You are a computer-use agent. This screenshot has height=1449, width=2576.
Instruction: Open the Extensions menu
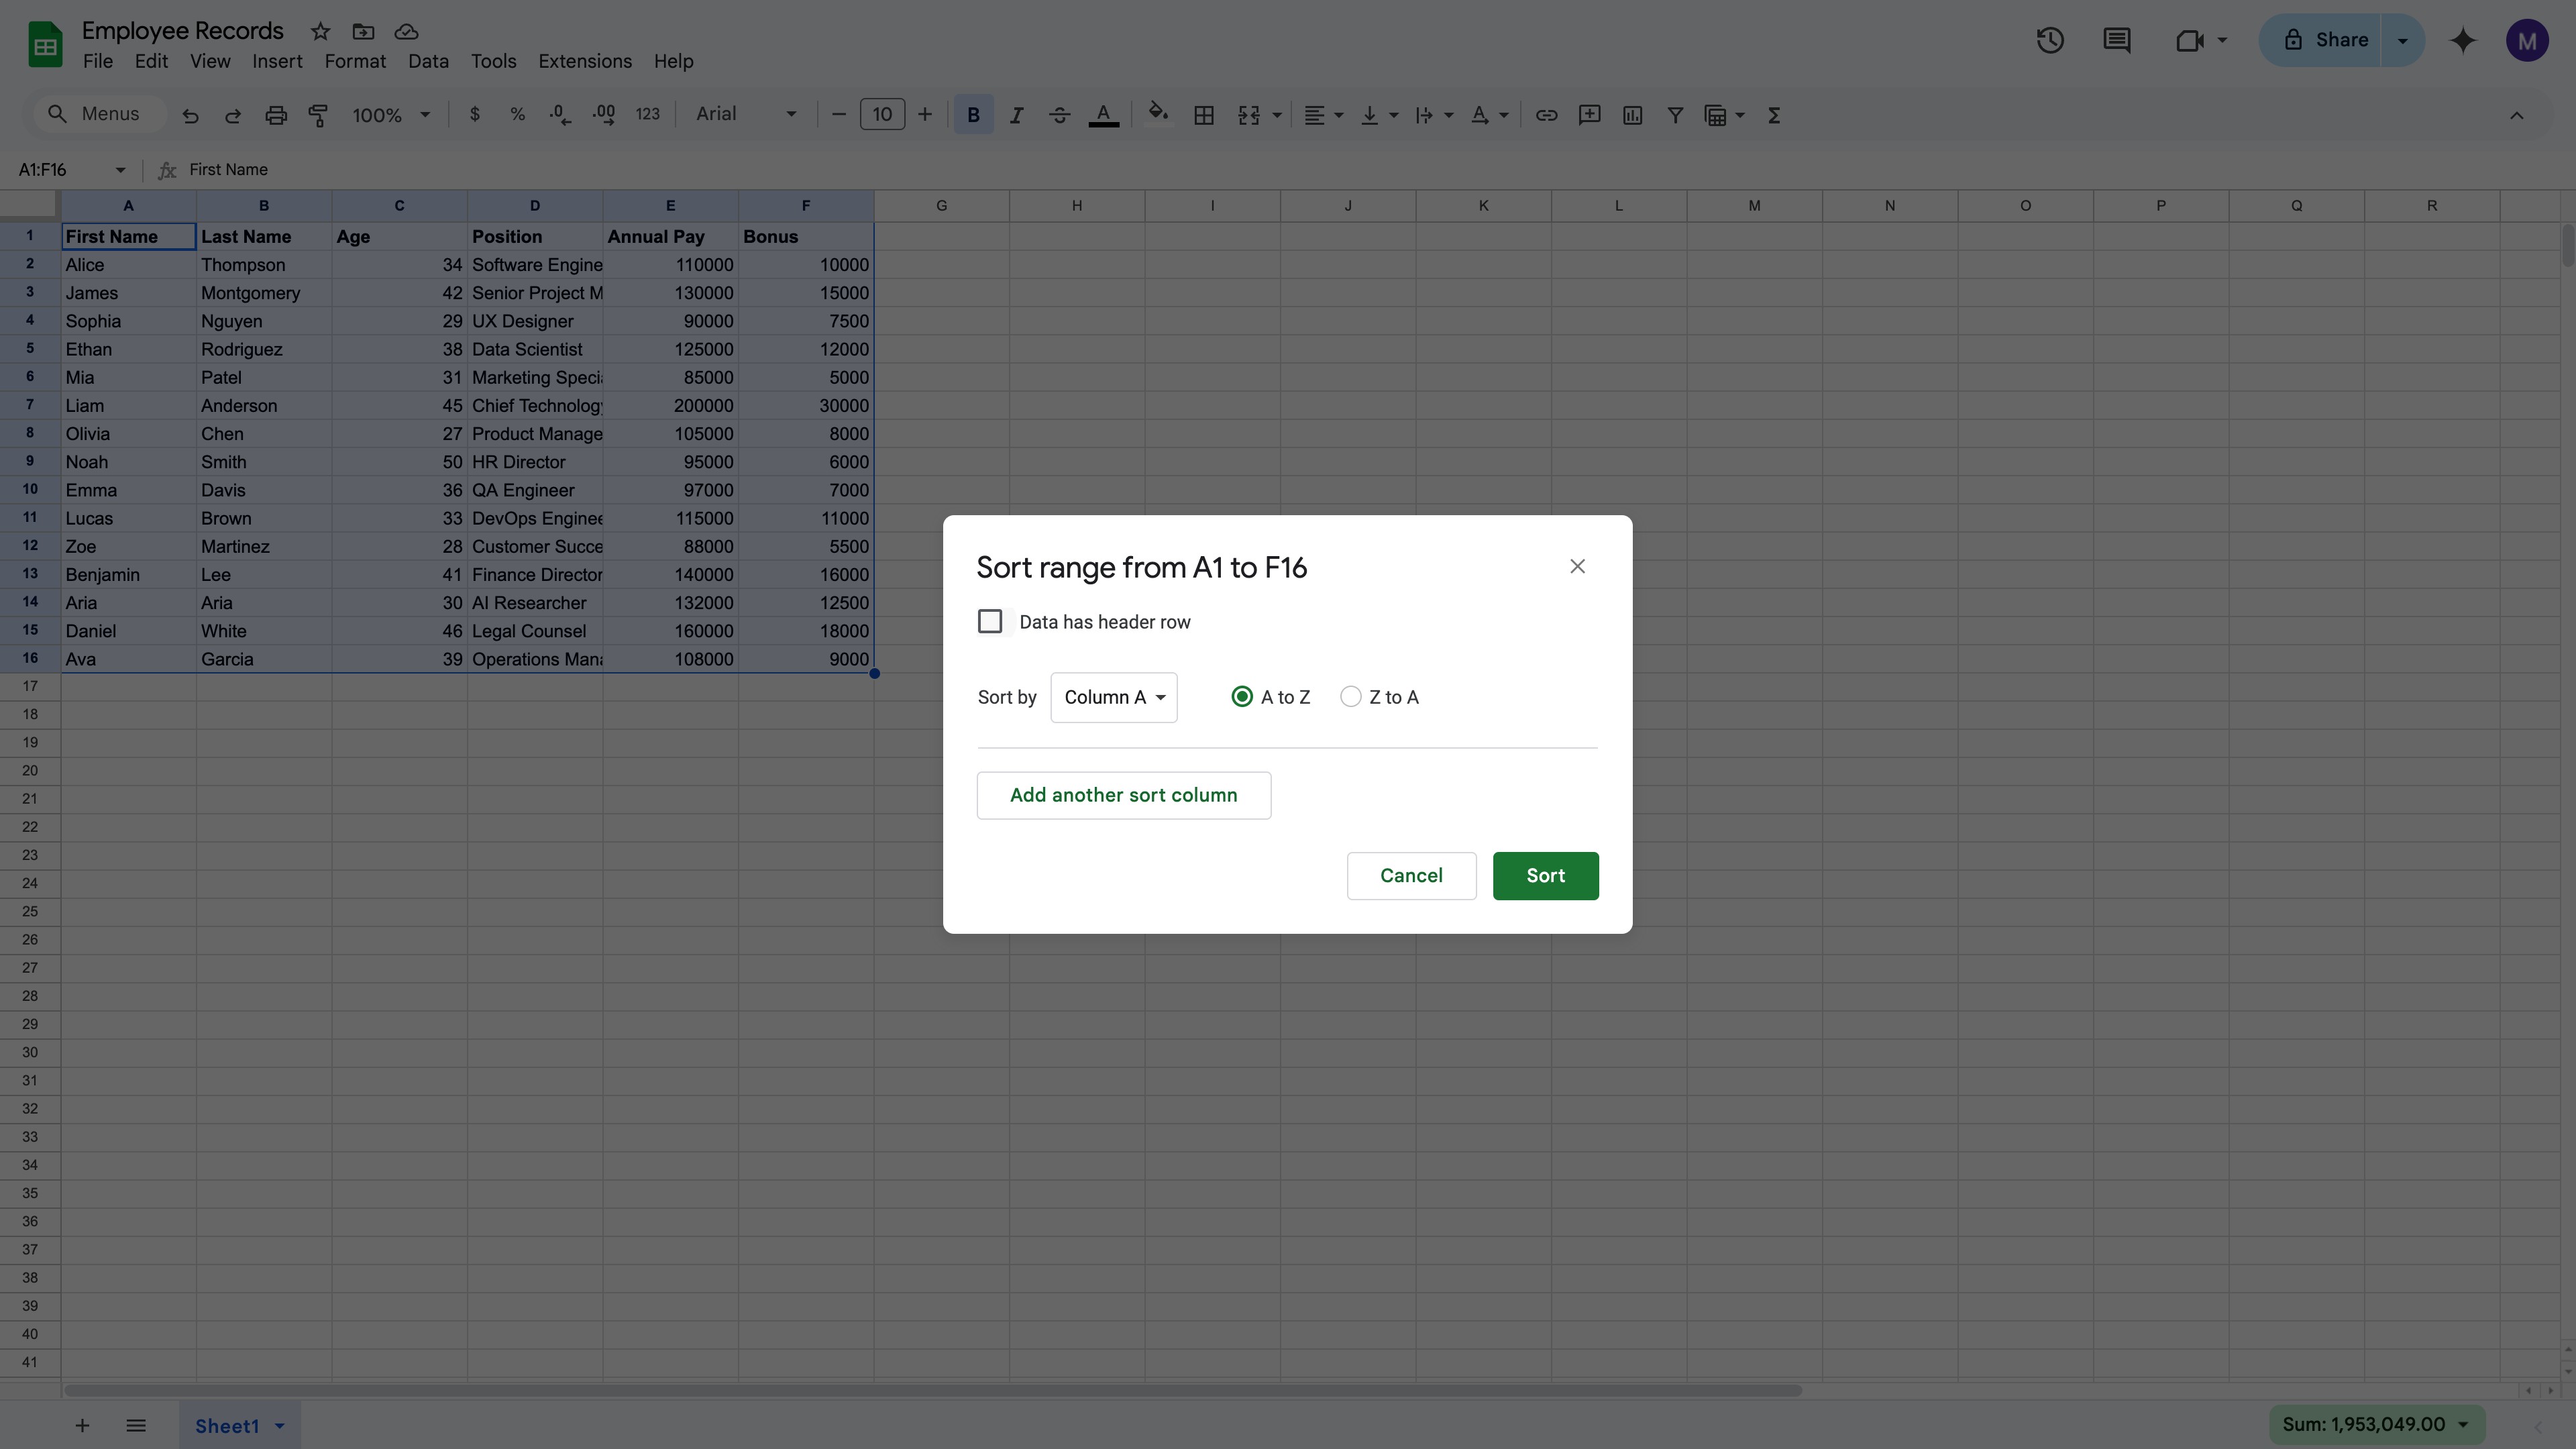coord(585,61)
